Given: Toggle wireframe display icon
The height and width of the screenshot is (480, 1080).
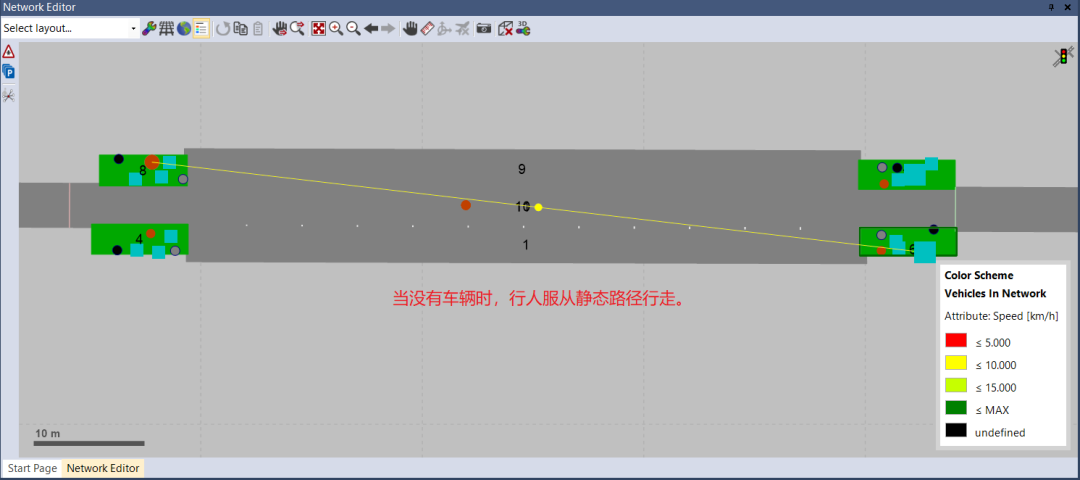Looking at the screenshot, I should [166, 28].
